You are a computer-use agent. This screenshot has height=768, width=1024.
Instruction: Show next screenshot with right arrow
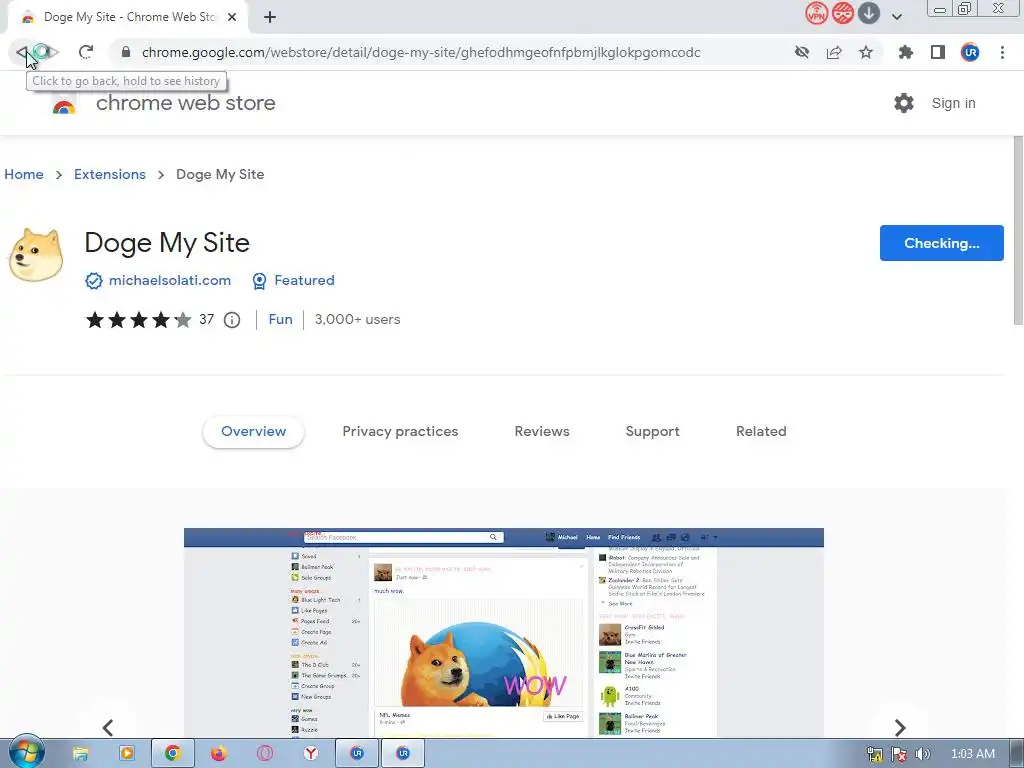pyautogui.click(x=900, y=727)
